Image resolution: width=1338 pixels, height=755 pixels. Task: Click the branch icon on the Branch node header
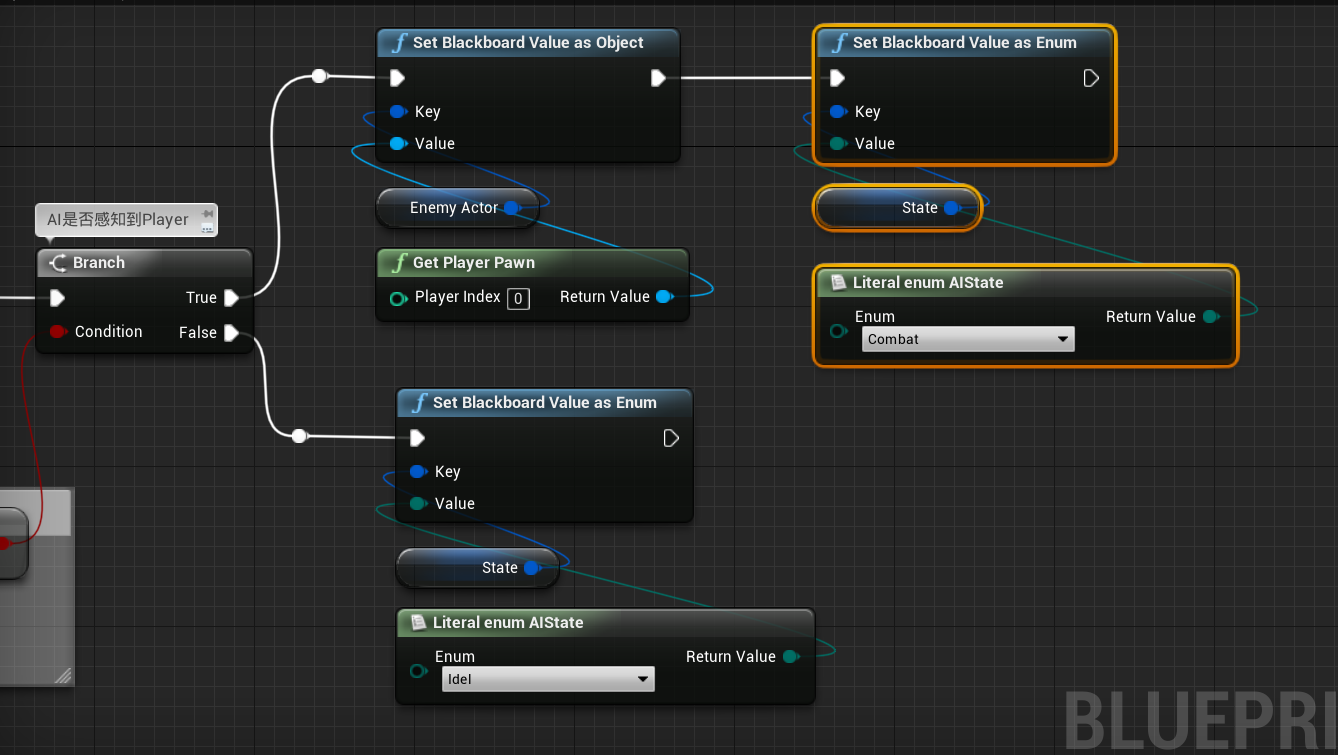click(x=57, y=262)
